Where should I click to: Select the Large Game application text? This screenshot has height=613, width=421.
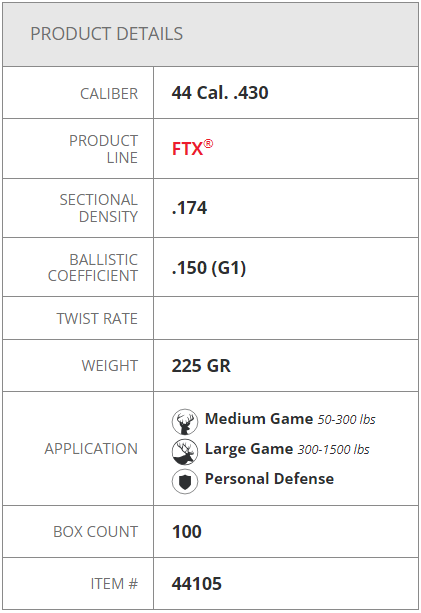pos(249,449)
